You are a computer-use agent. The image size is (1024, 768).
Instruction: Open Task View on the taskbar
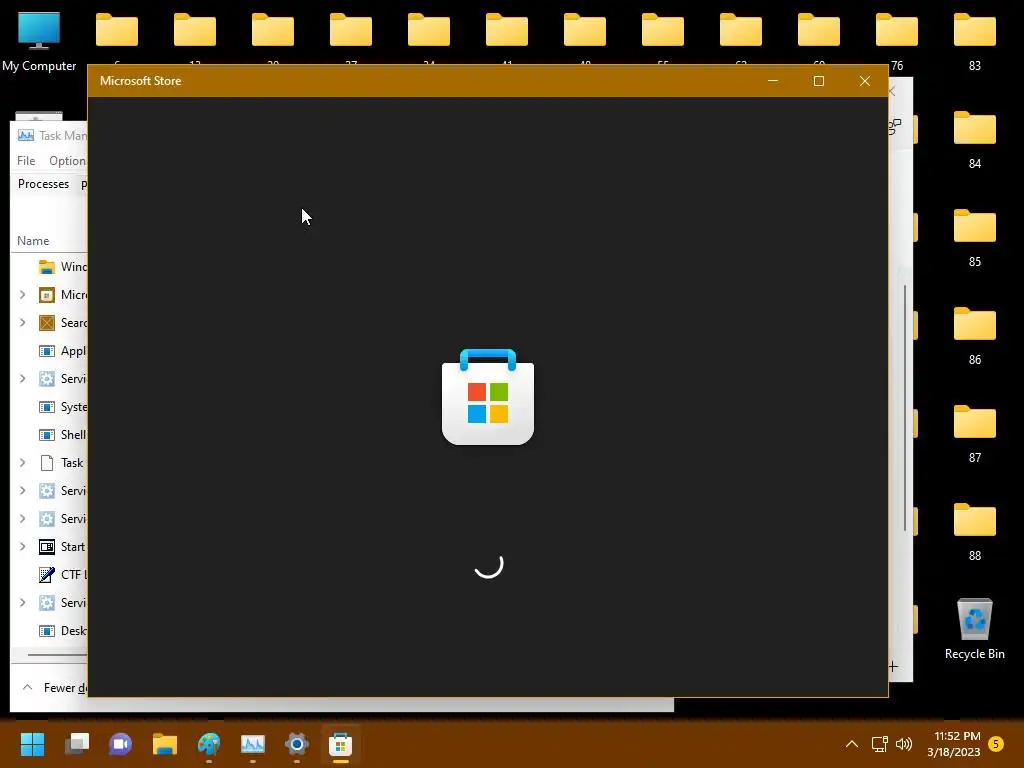(x=76, y=743)
